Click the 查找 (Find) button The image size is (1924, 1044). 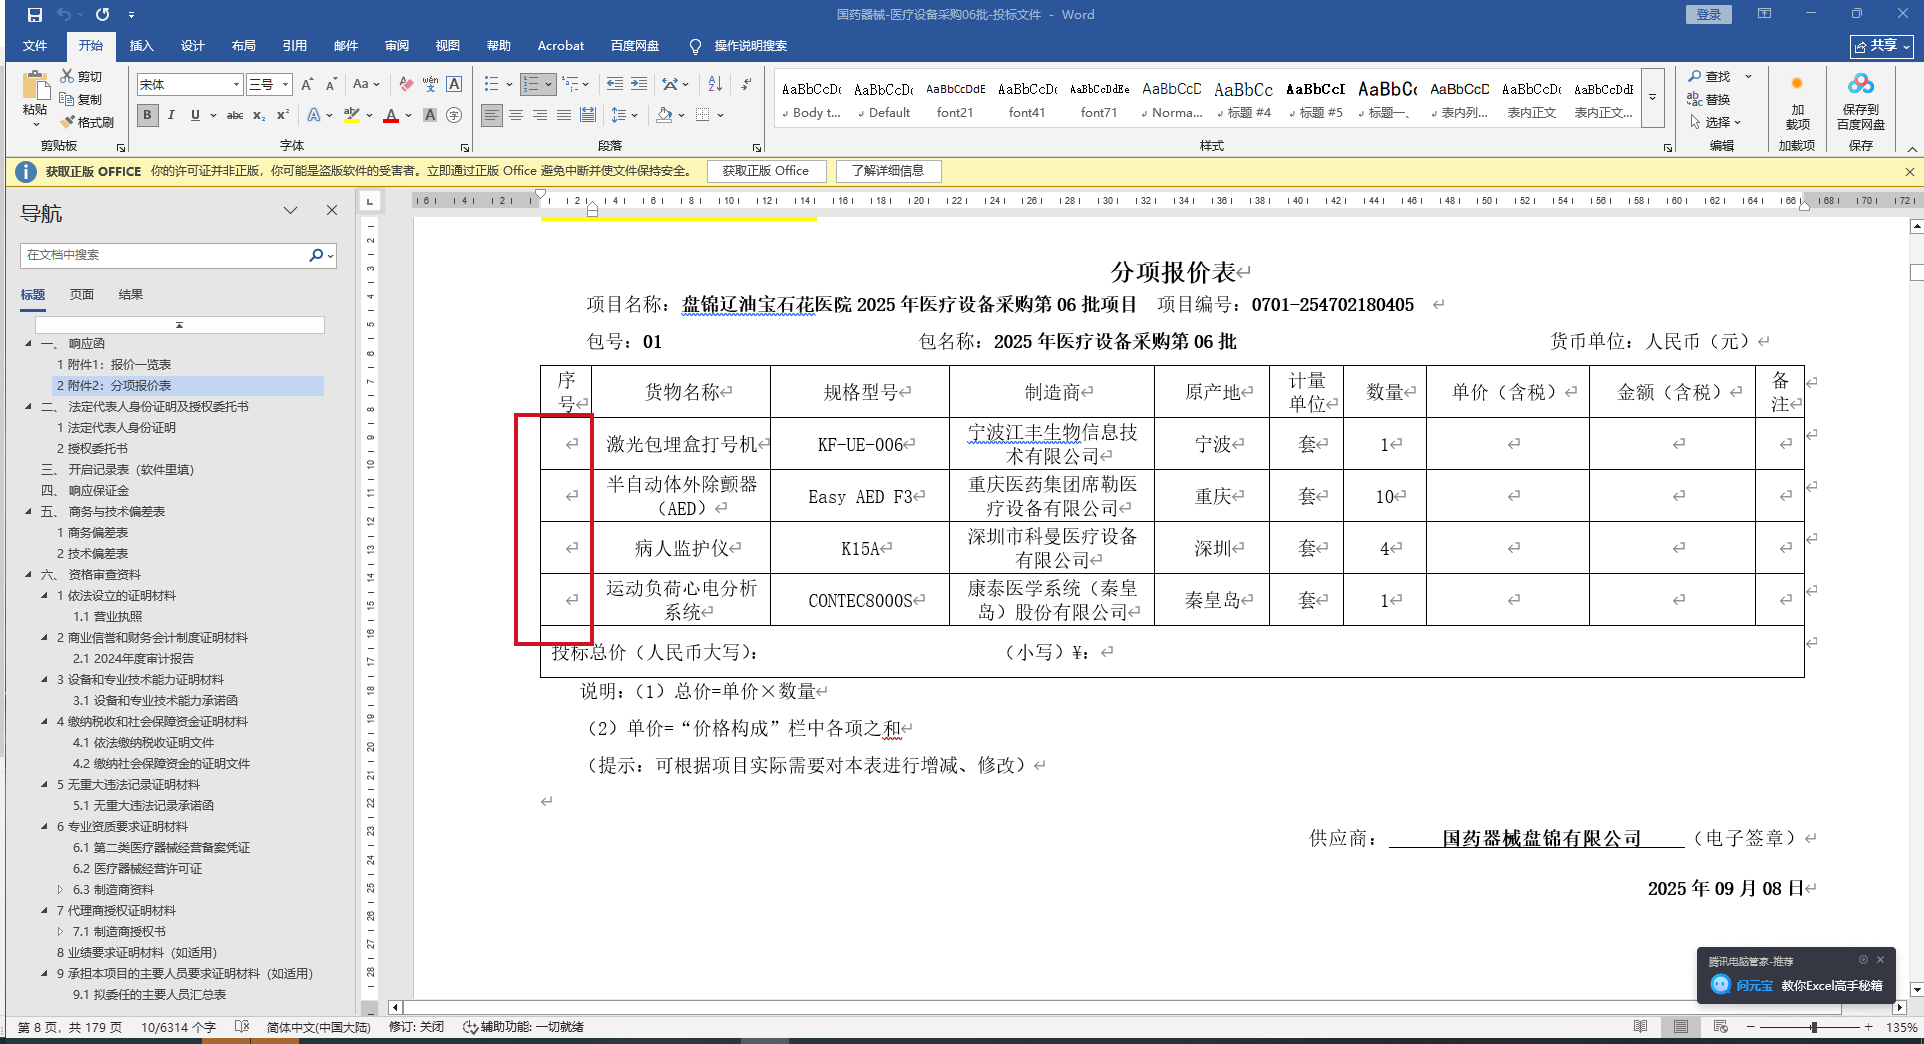pos(1709,76)
